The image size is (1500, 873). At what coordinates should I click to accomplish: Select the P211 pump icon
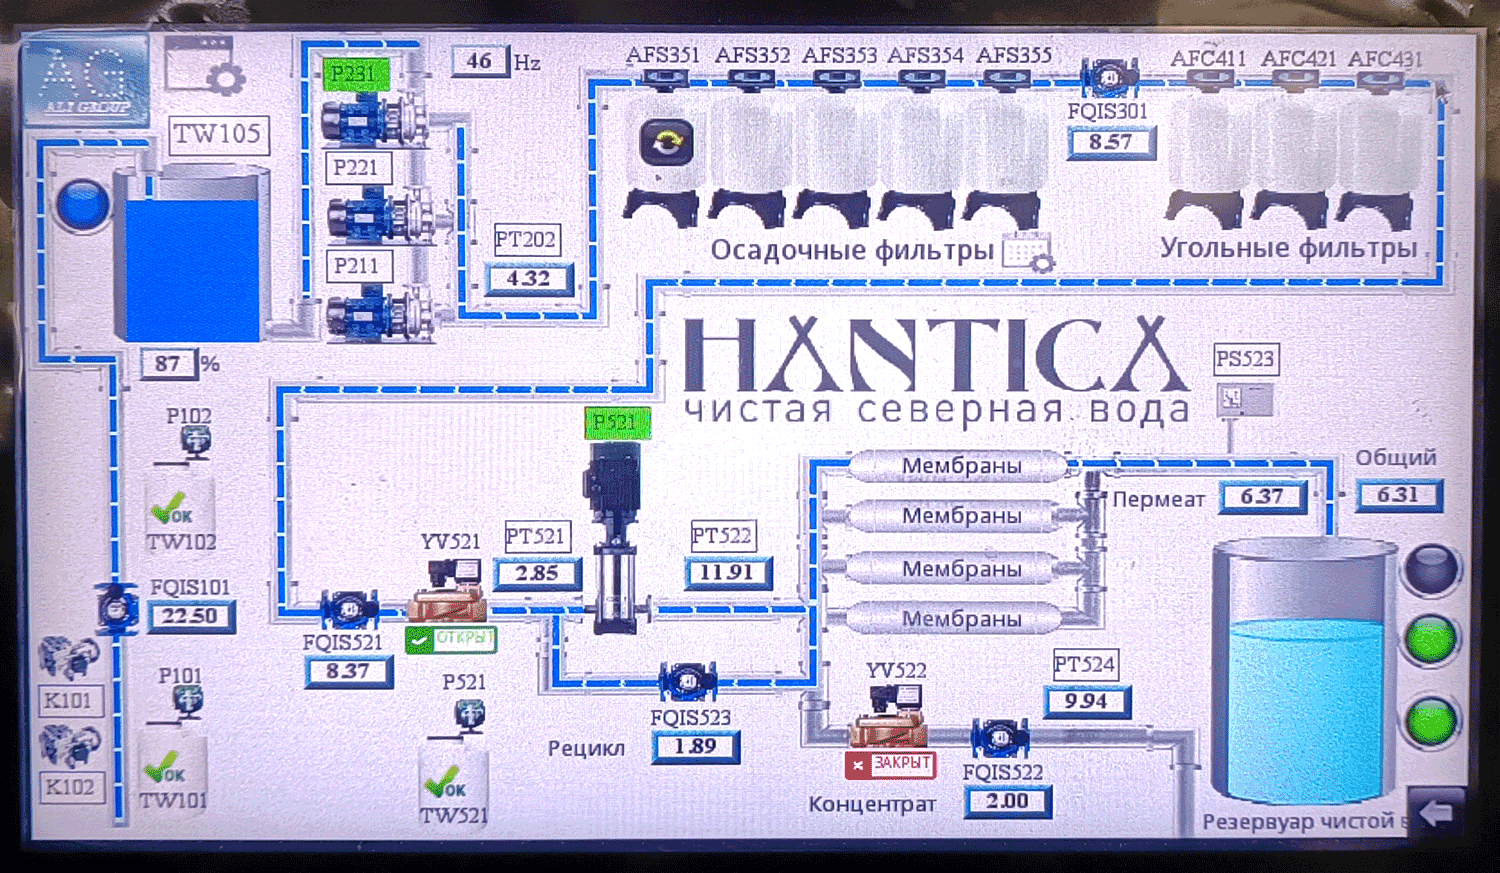click(381, 312)
